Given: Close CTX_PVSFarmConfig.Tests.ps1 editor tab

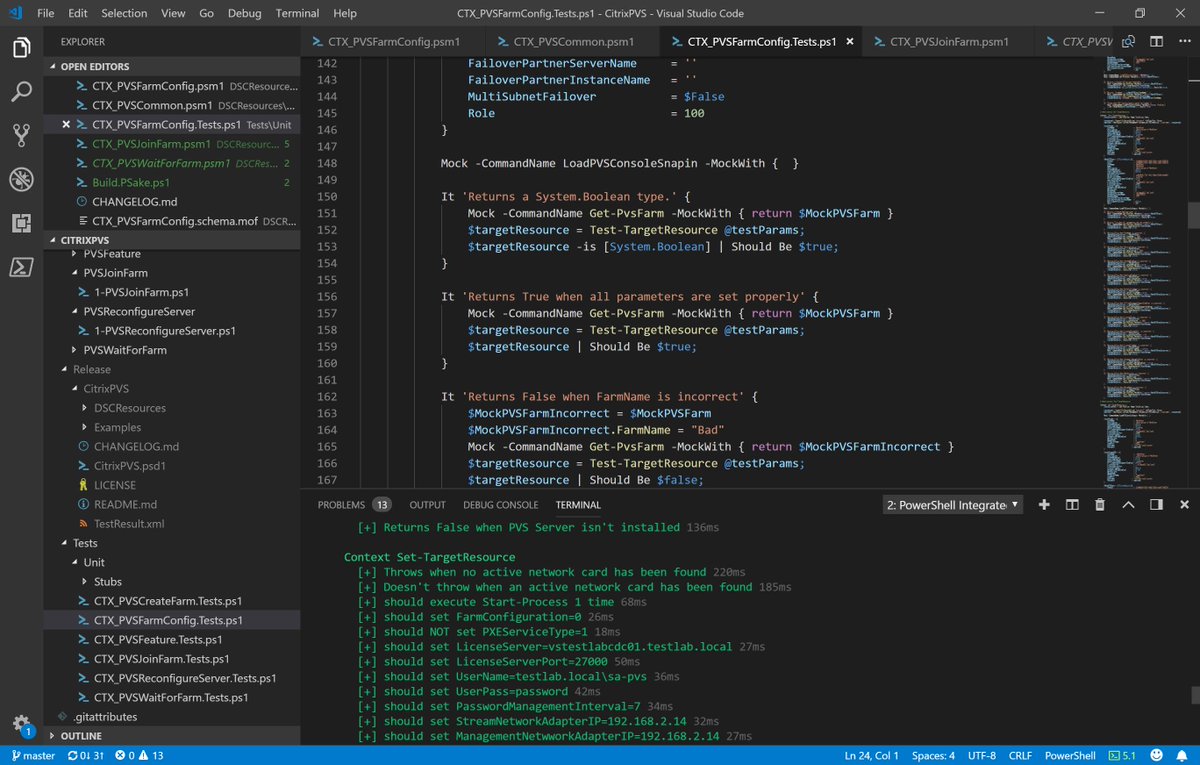Looking at the screenshot, I should point(850,42).
